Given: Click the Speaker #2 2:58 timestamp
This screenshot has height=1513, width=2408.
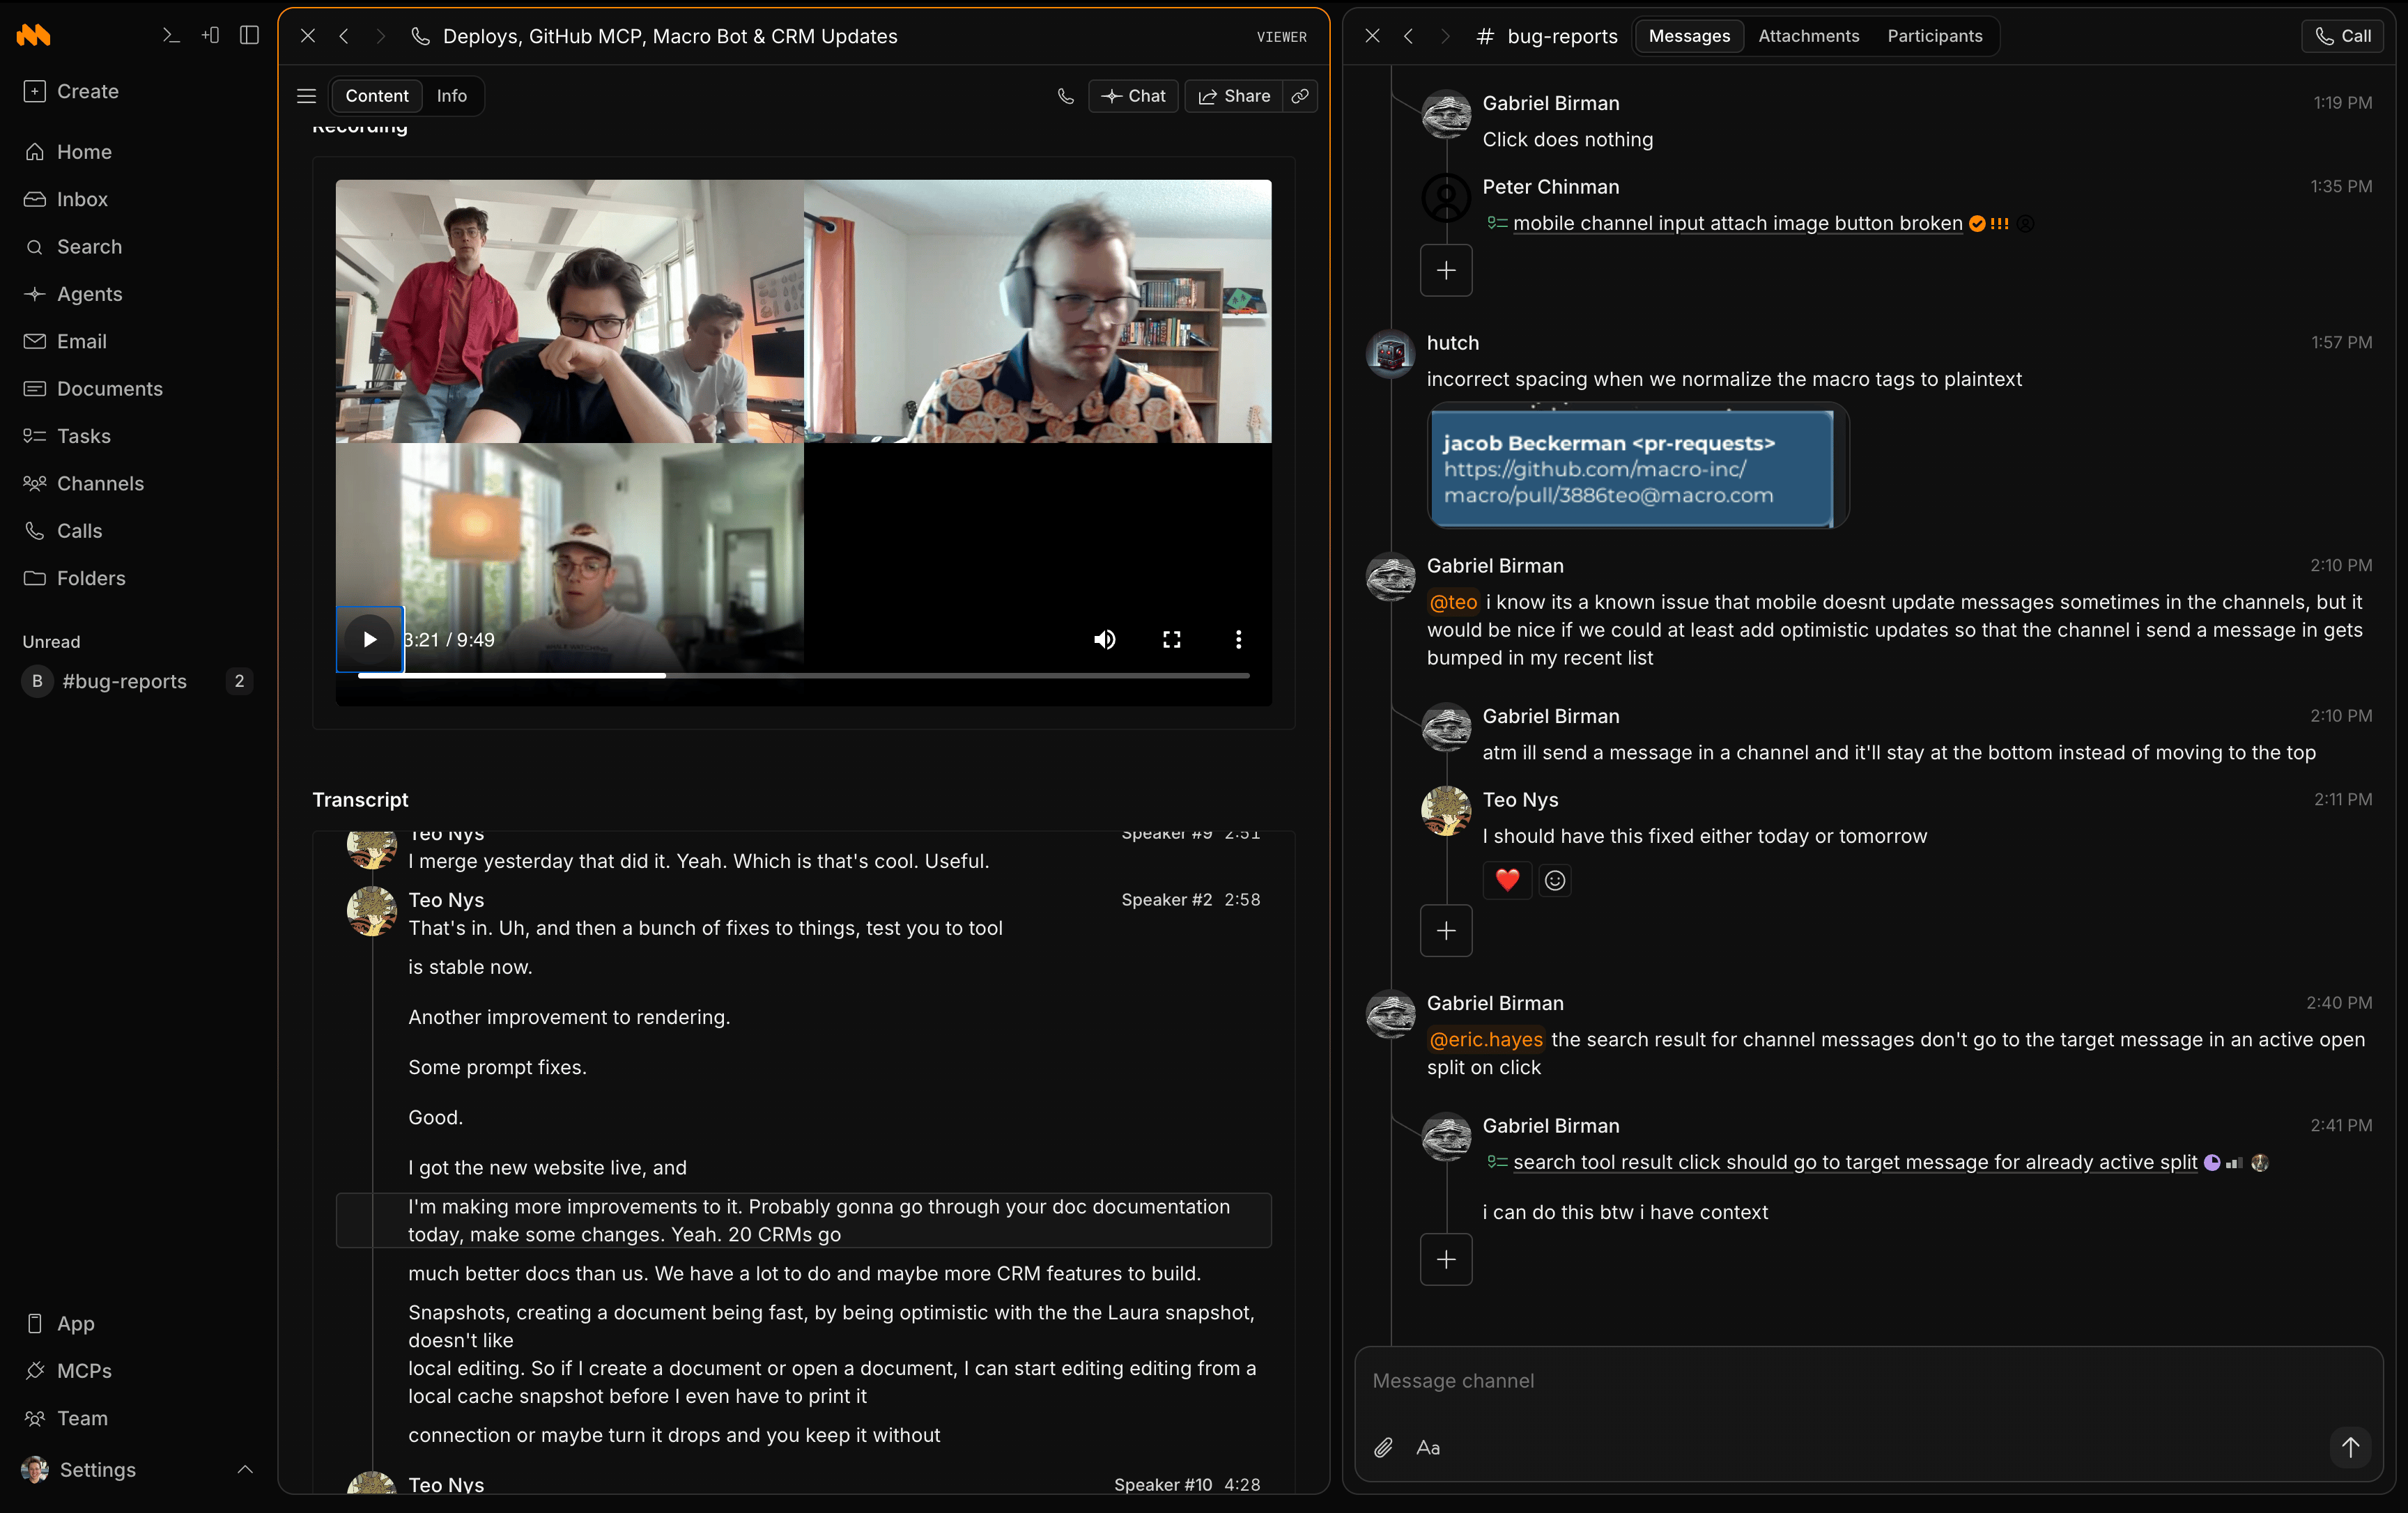Looking at the screenshot, I should (x=1190, y=900).
